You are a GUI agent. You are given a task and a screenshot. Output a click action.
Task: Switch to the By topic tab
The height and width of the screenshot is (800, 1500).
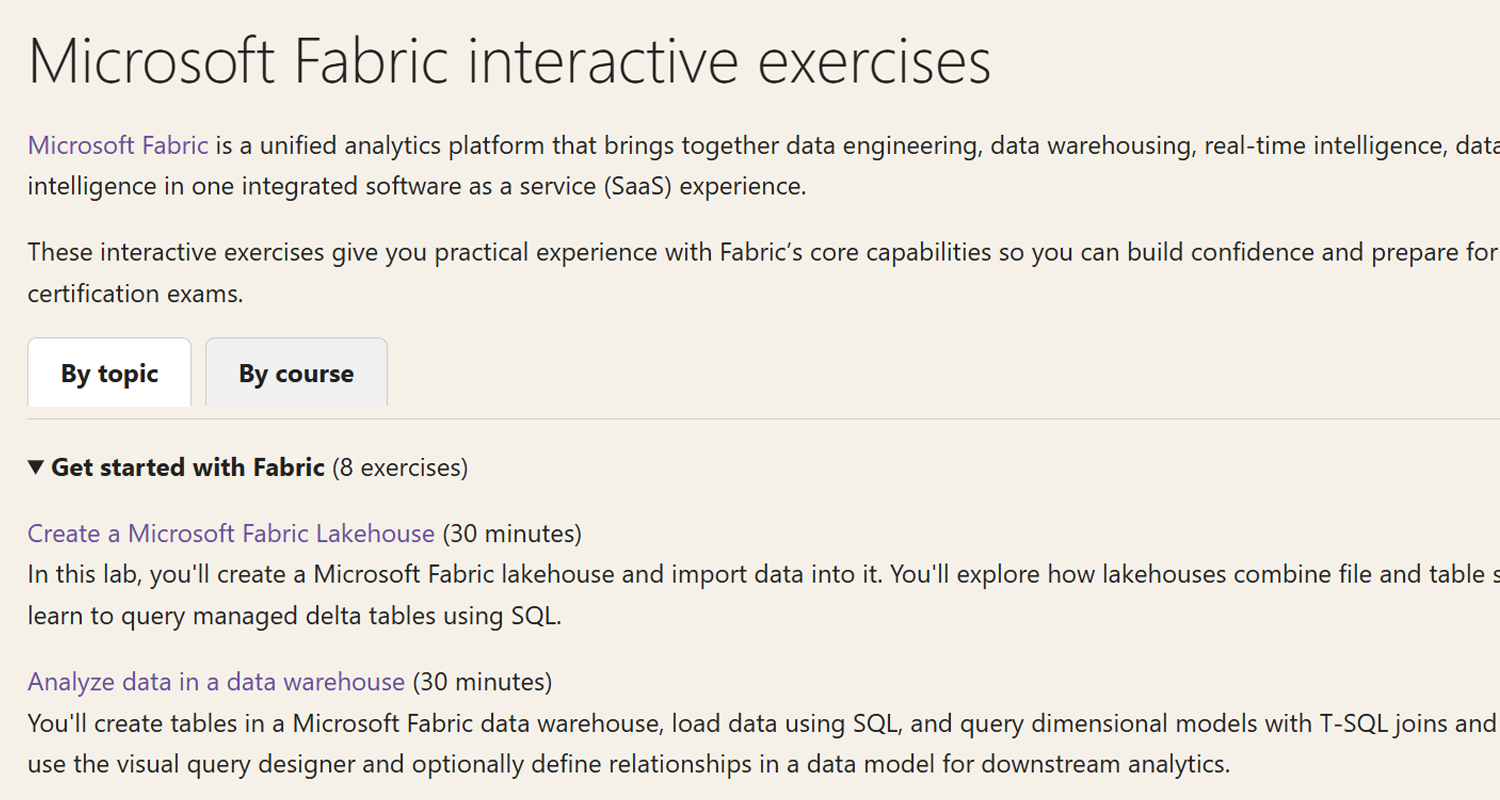[x=109, y=373]
